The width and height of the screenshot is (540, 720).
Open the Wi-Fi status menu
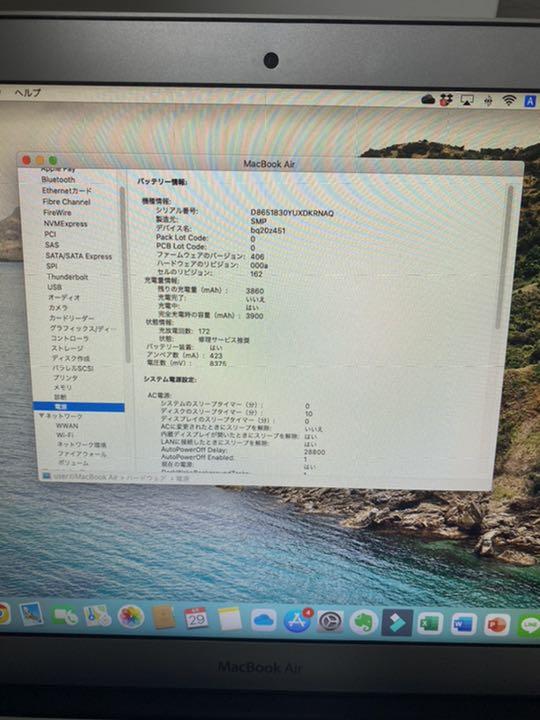coord(509,101)
